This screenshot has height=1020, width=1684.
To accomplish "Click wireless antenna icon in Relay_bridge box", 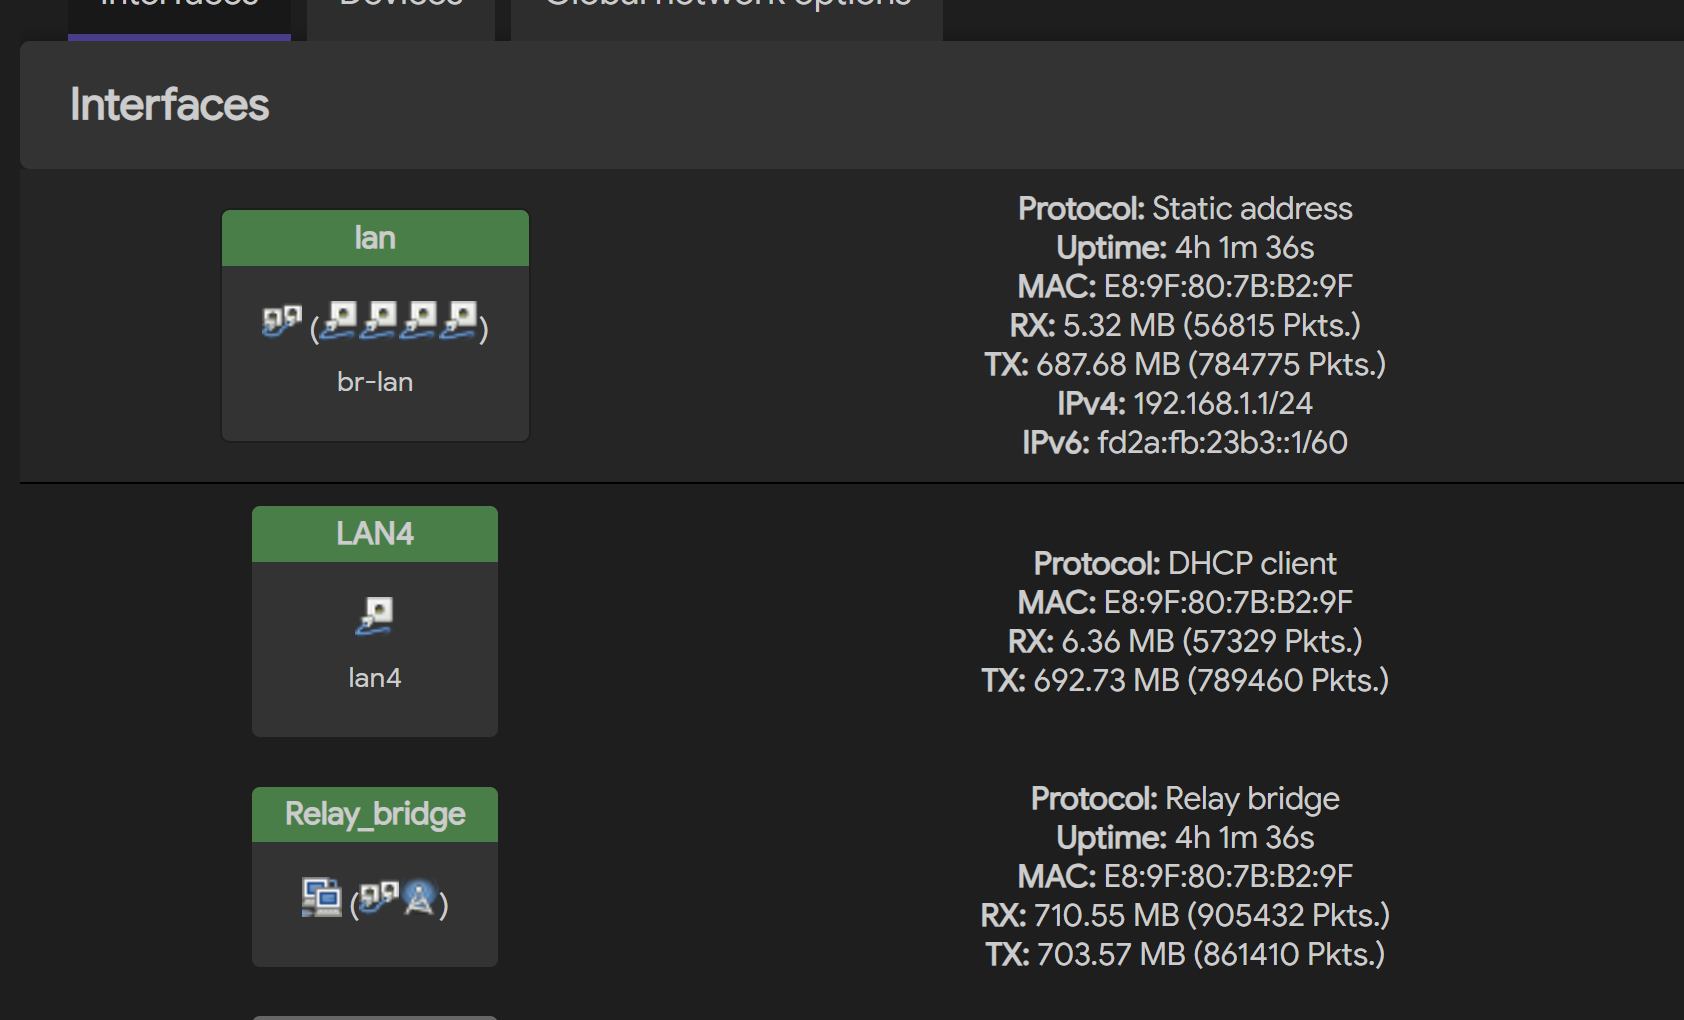I will click(x=419, y=898).
